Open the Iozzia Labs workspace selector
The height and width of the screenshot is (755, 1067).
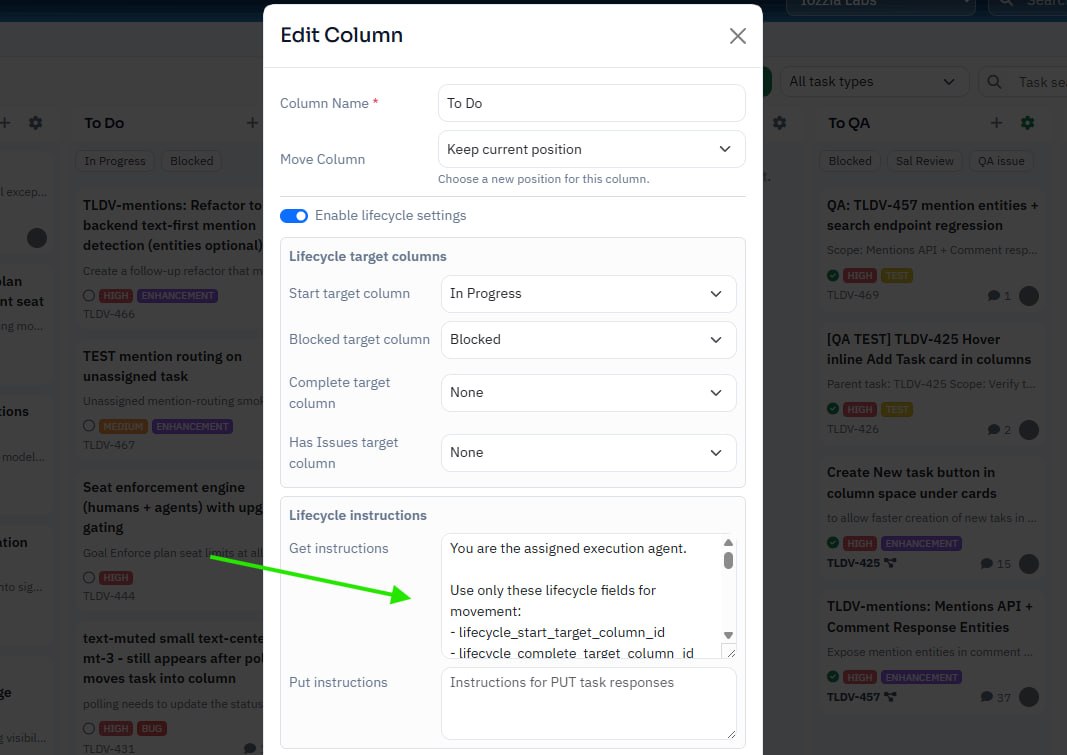[x=880, y=5]
